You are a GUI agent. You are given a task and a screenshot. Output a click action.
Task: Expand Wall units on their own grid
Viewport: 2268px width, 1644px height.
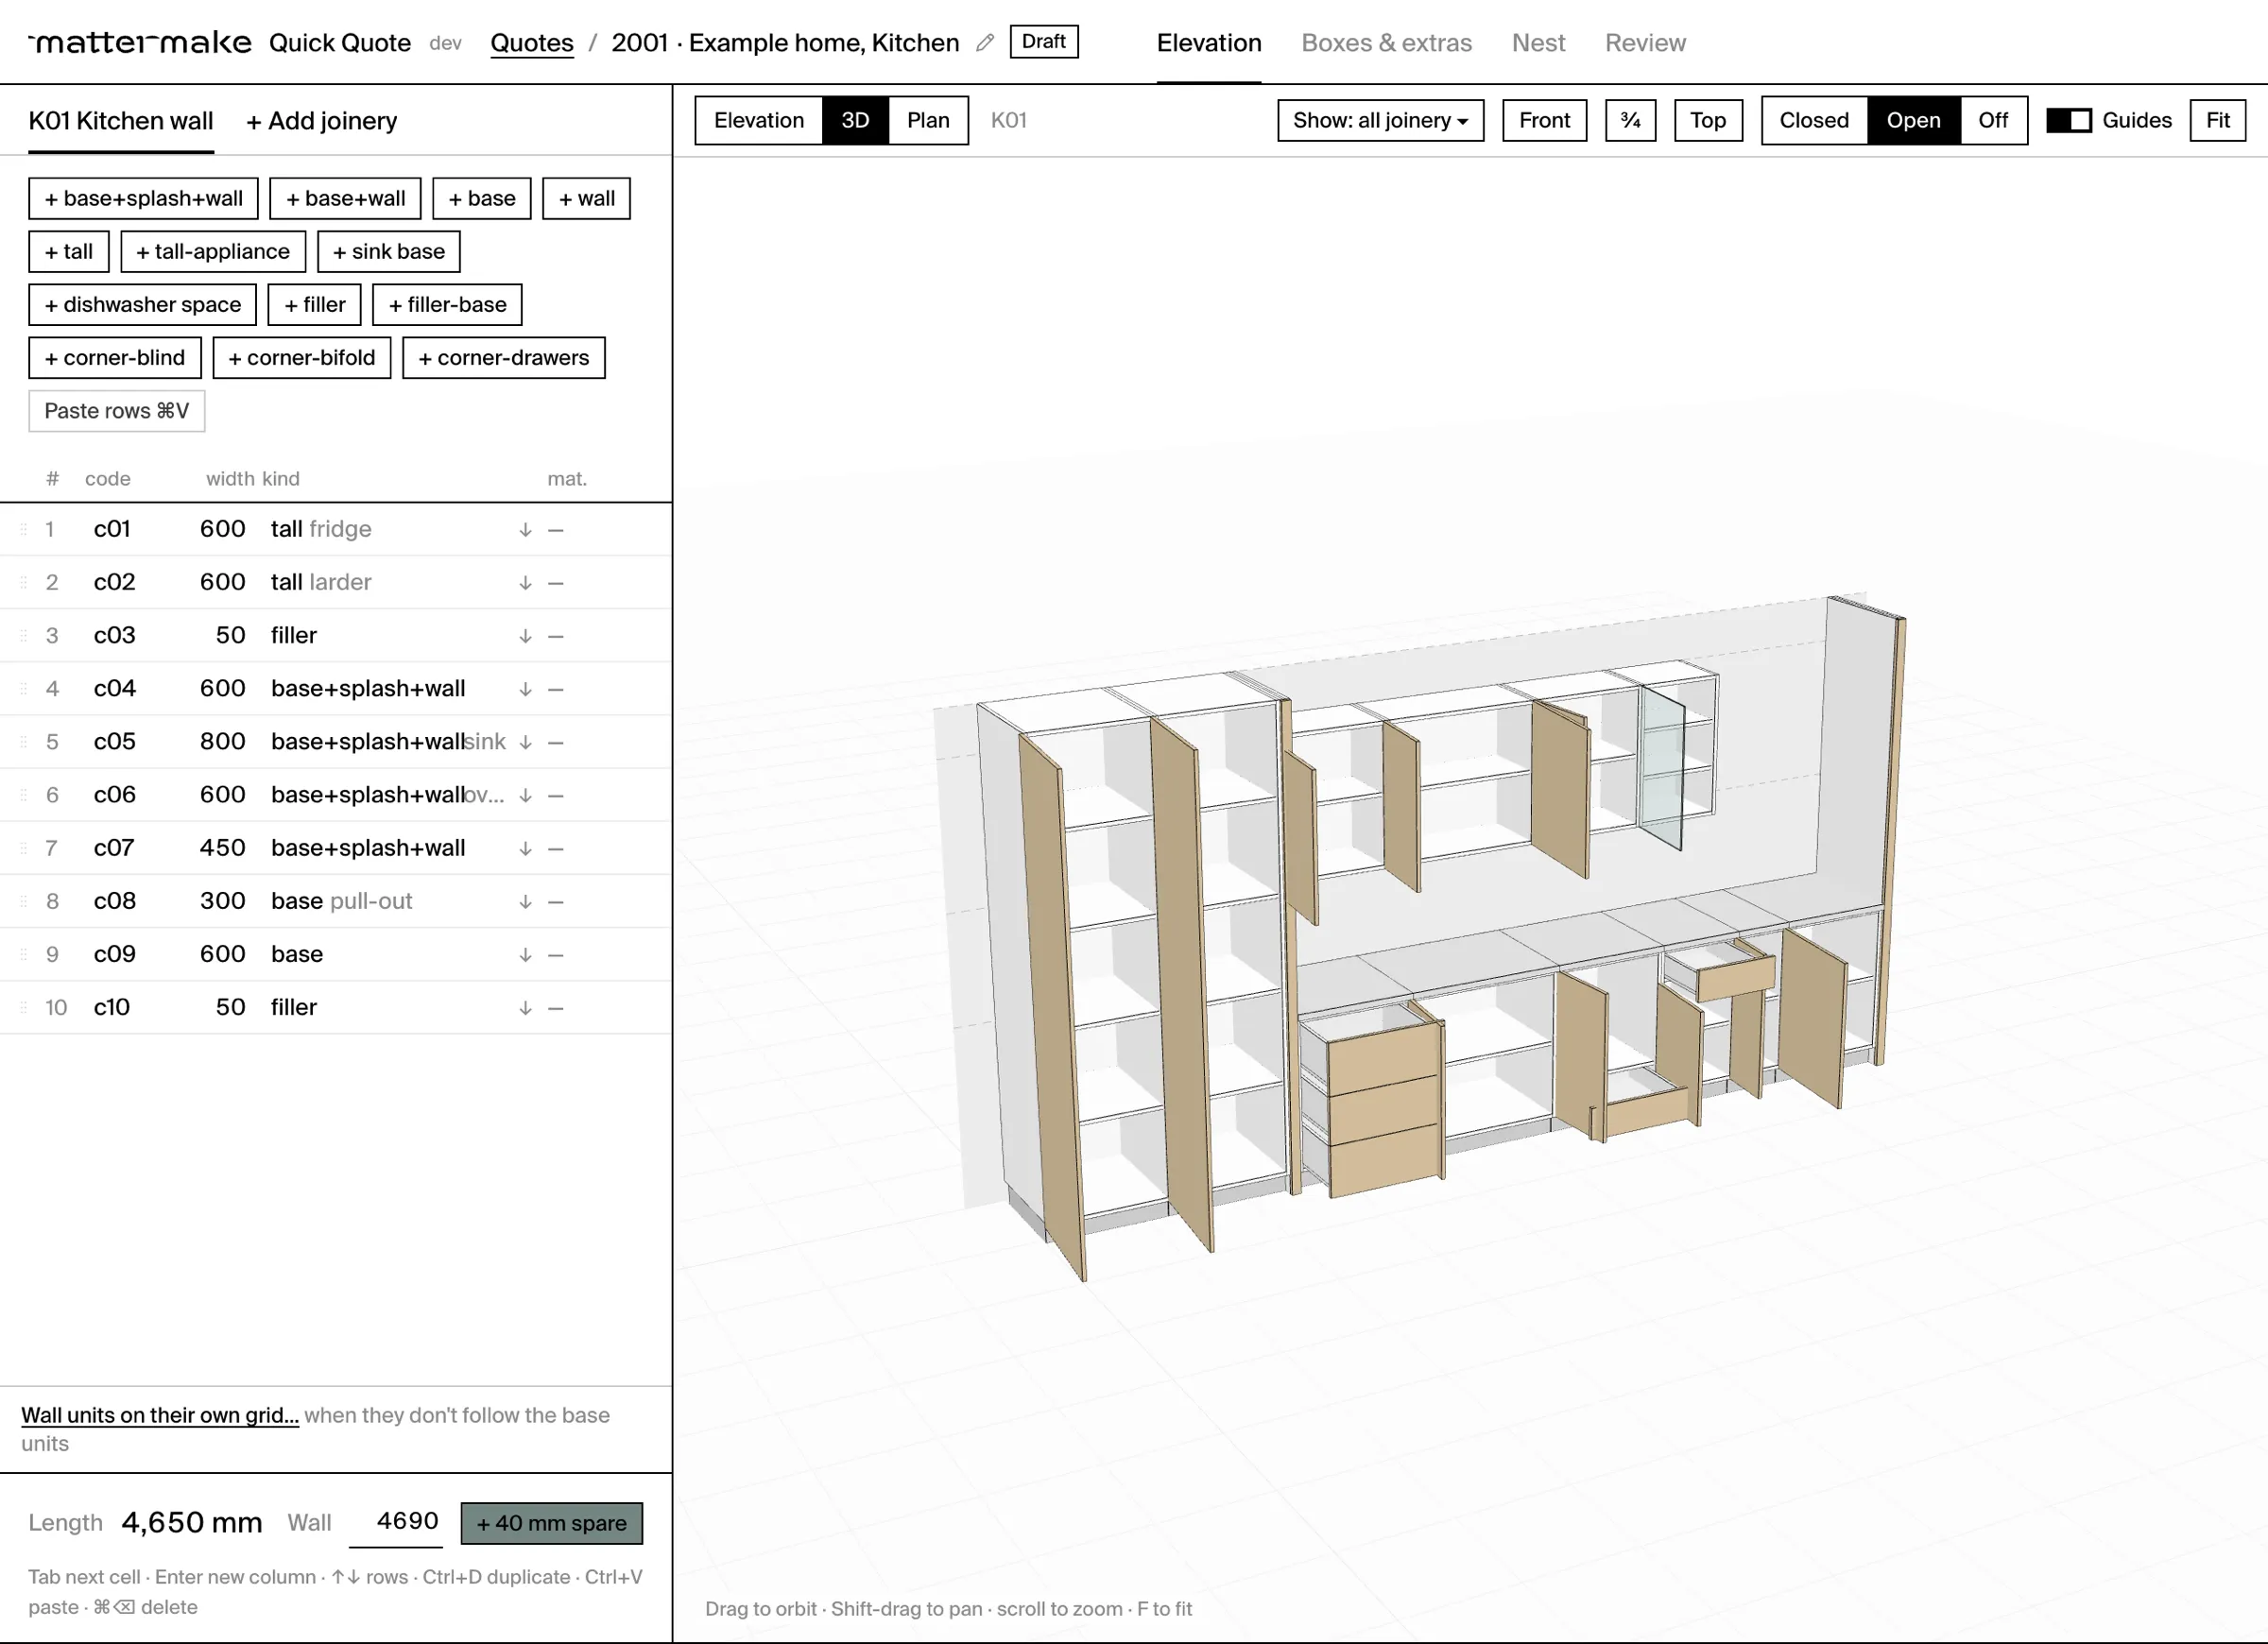pos(160,1415)
